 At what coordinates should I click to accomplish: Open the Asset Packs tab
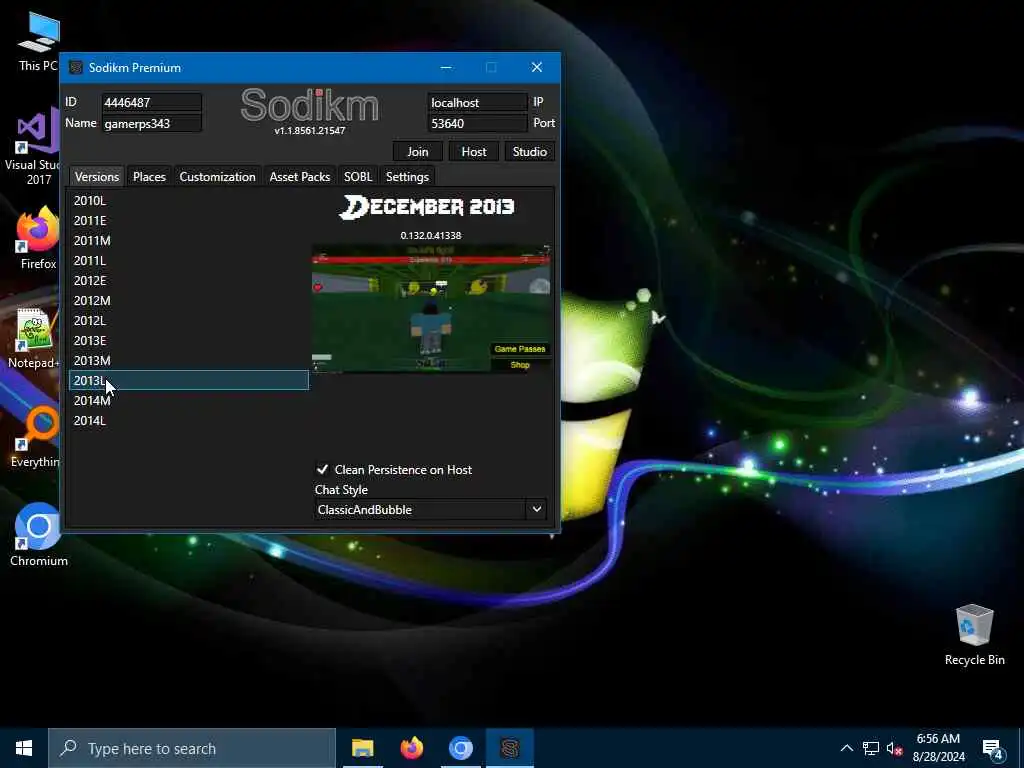pos(300,176)
